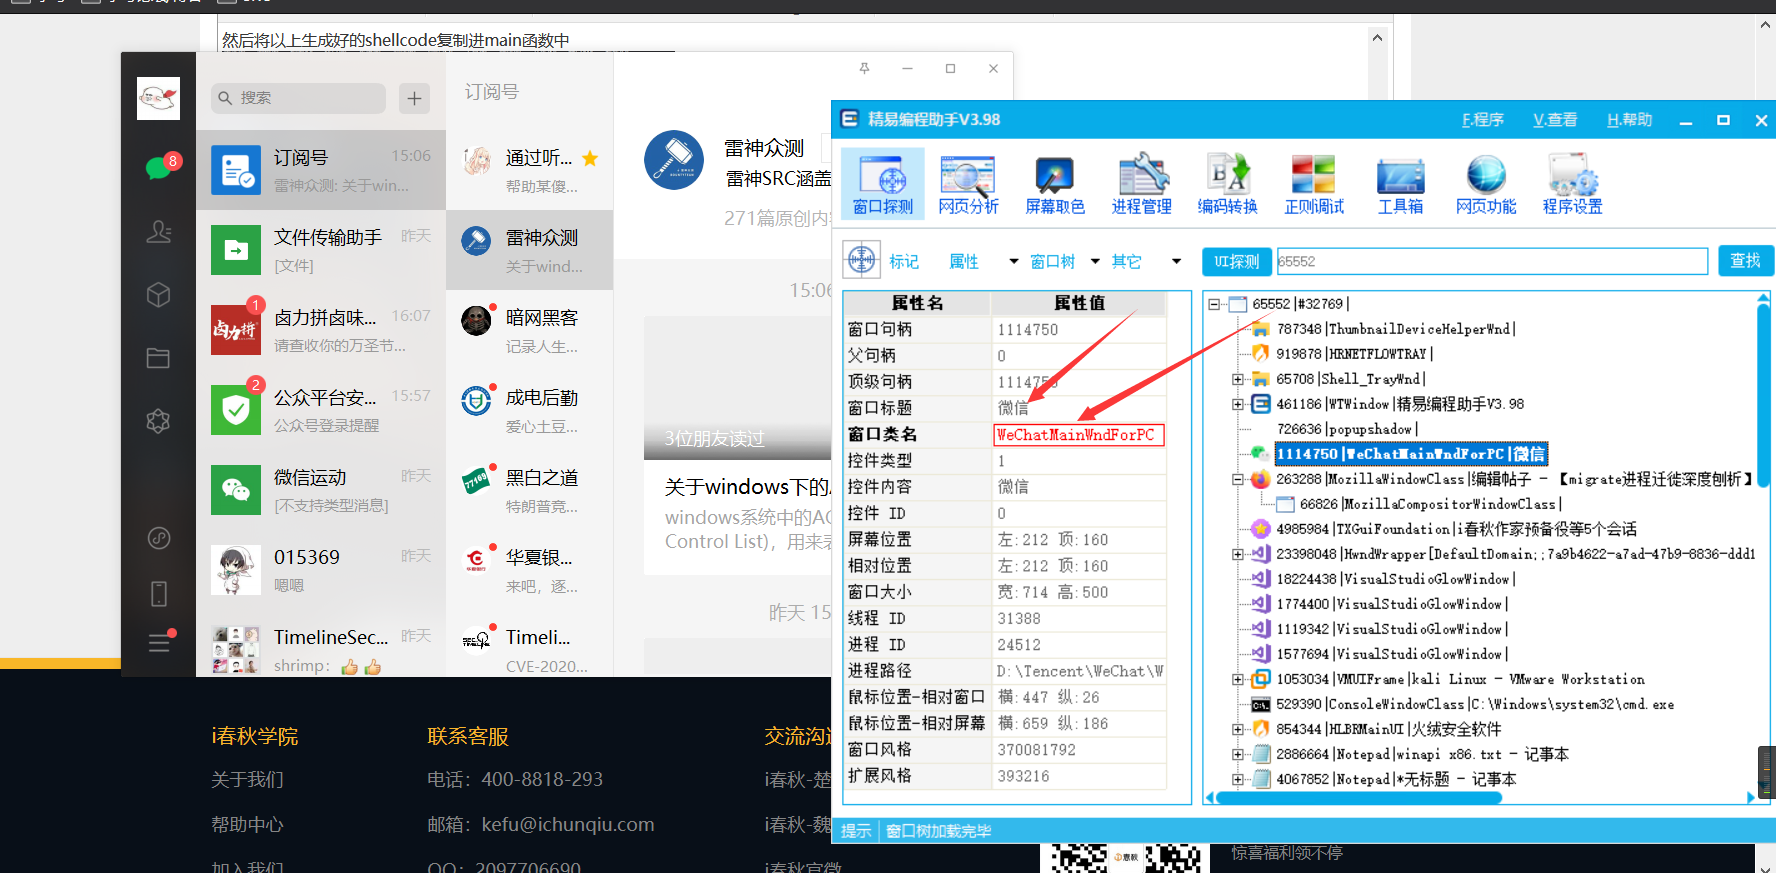Open the 订阅号 chat entry
The width and height of the screenshot is (1776, 873).
(x=321, y=170)
